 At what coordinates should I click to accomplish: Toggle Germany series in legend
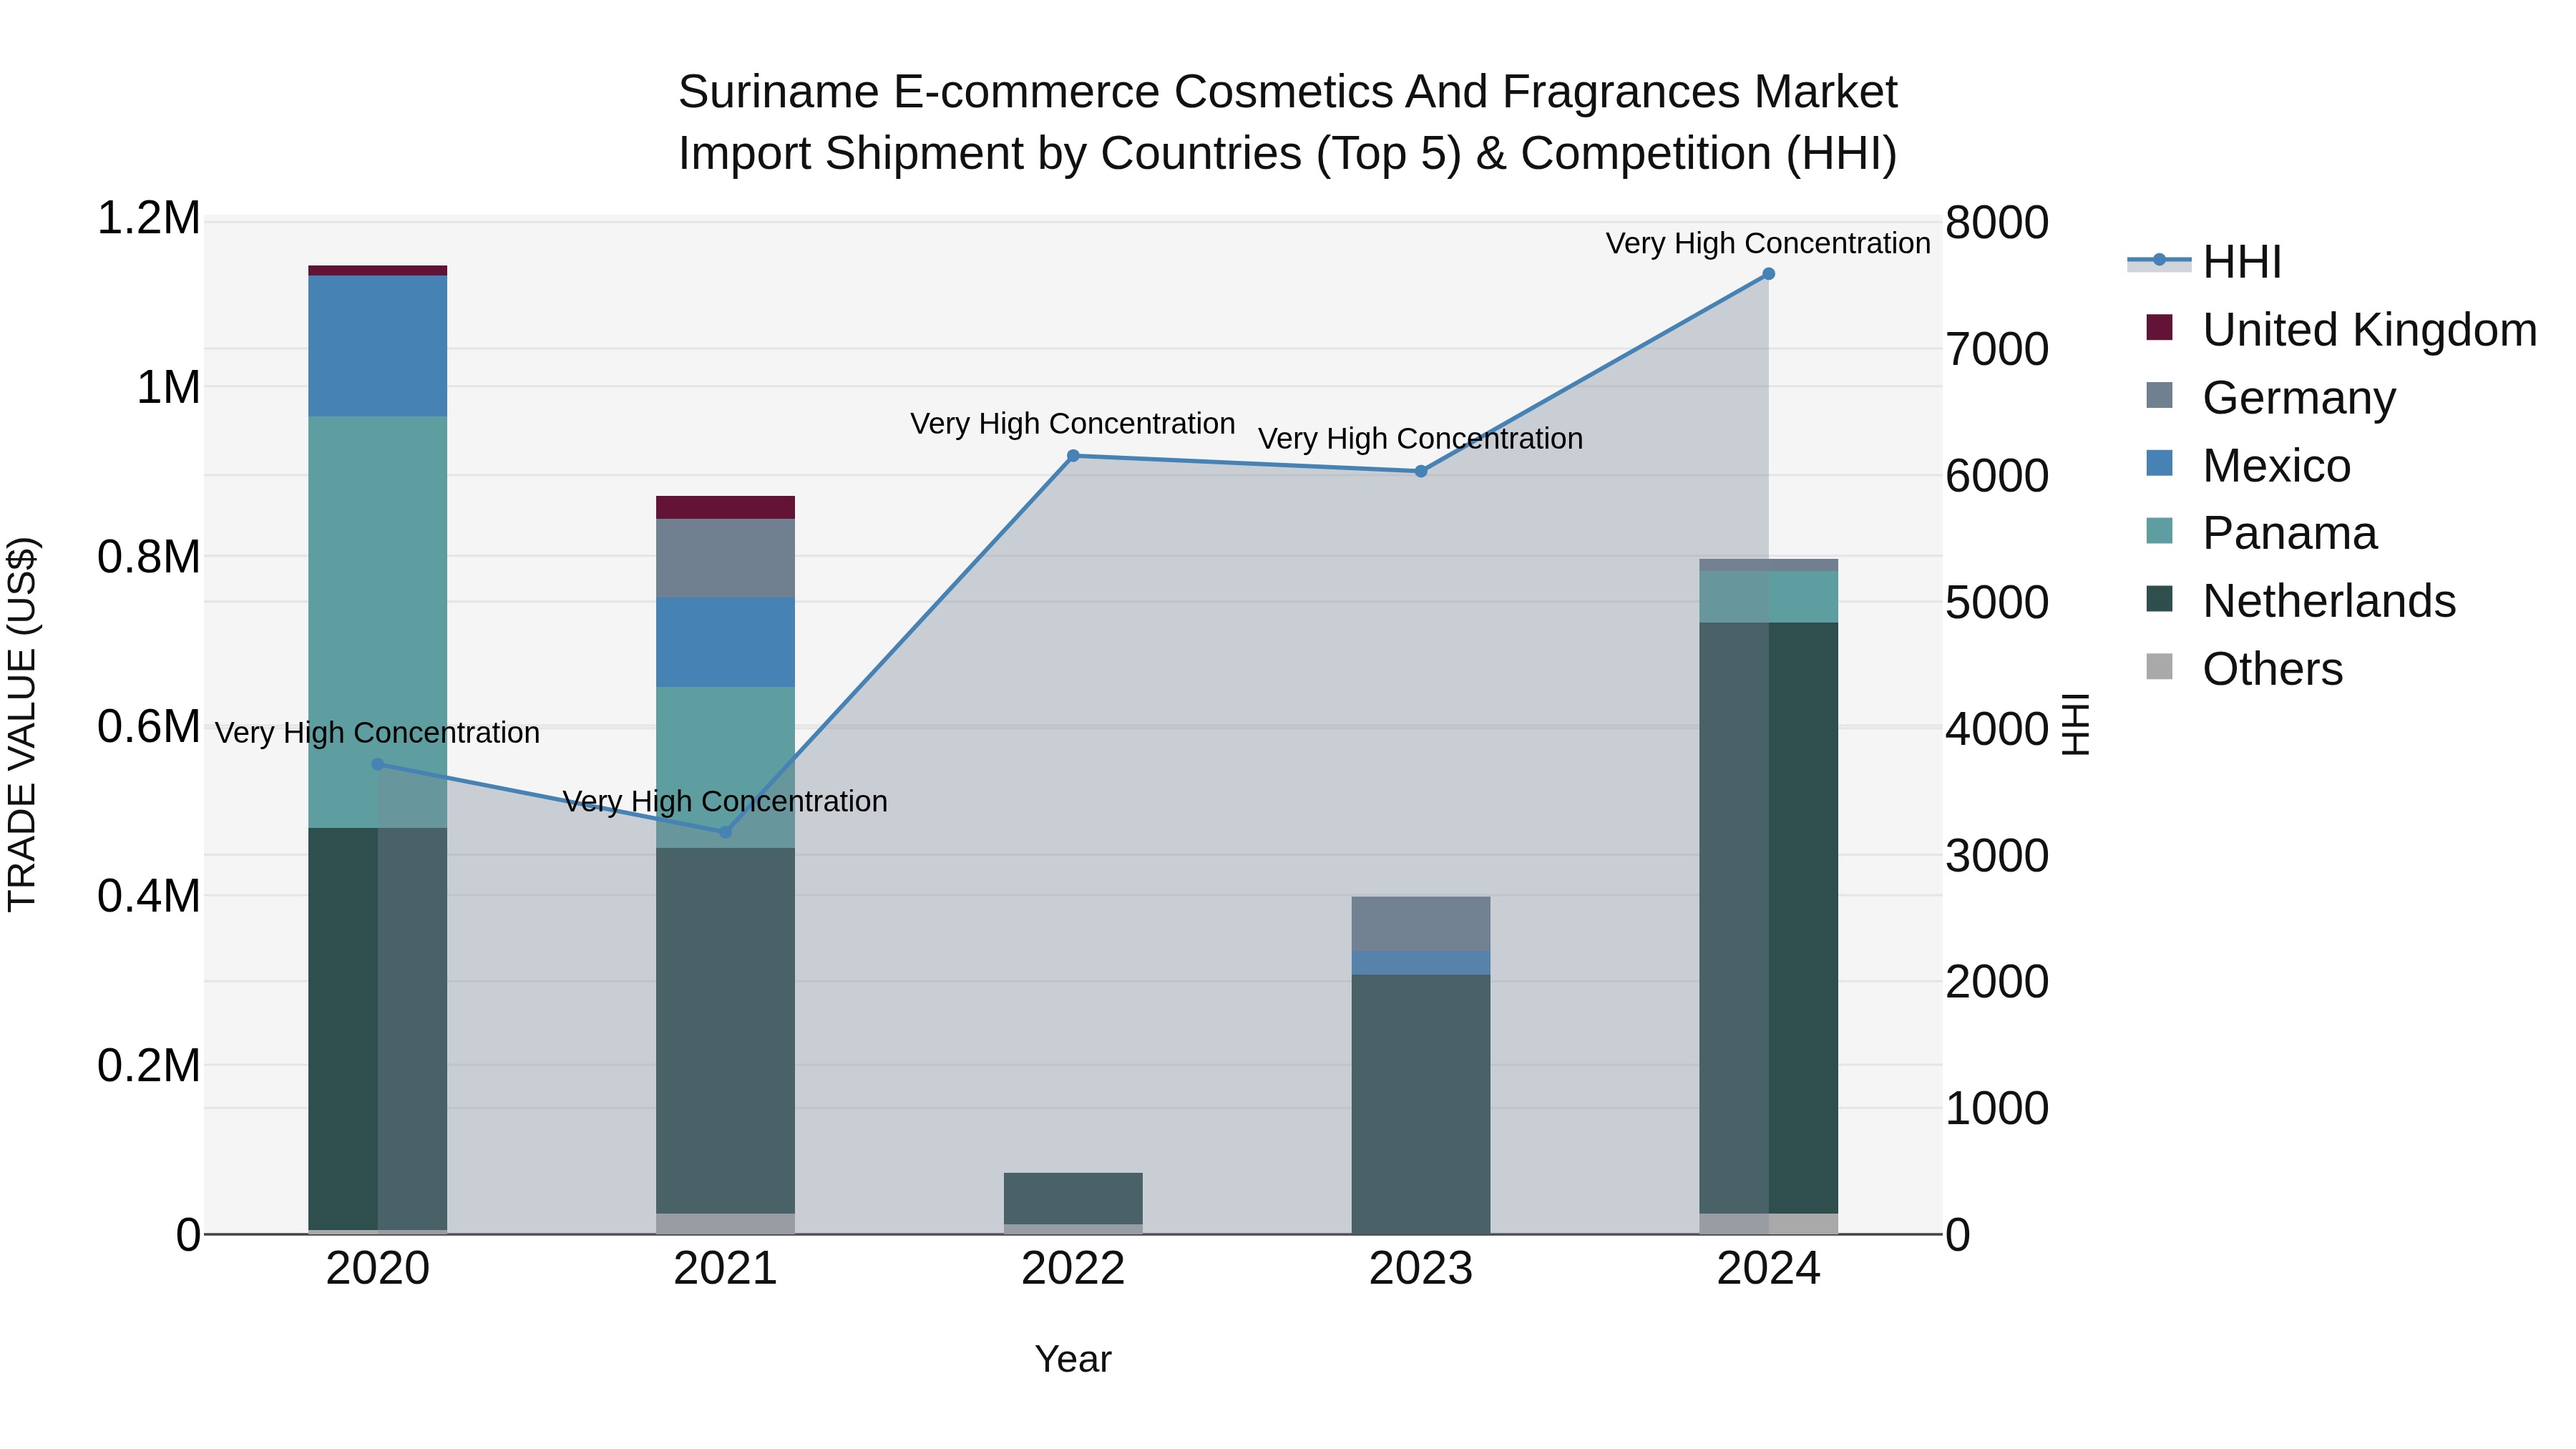[x=2270, y=398]
